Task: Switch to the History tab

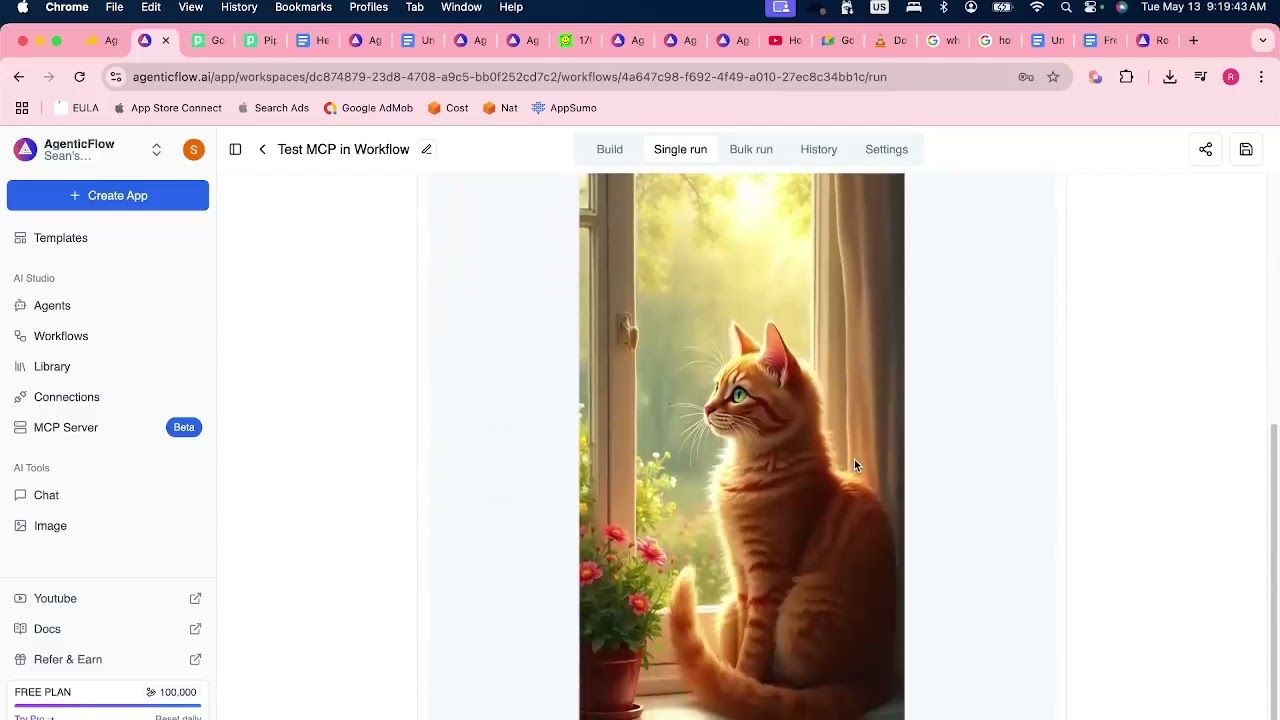Action: [x=818, y=149]
